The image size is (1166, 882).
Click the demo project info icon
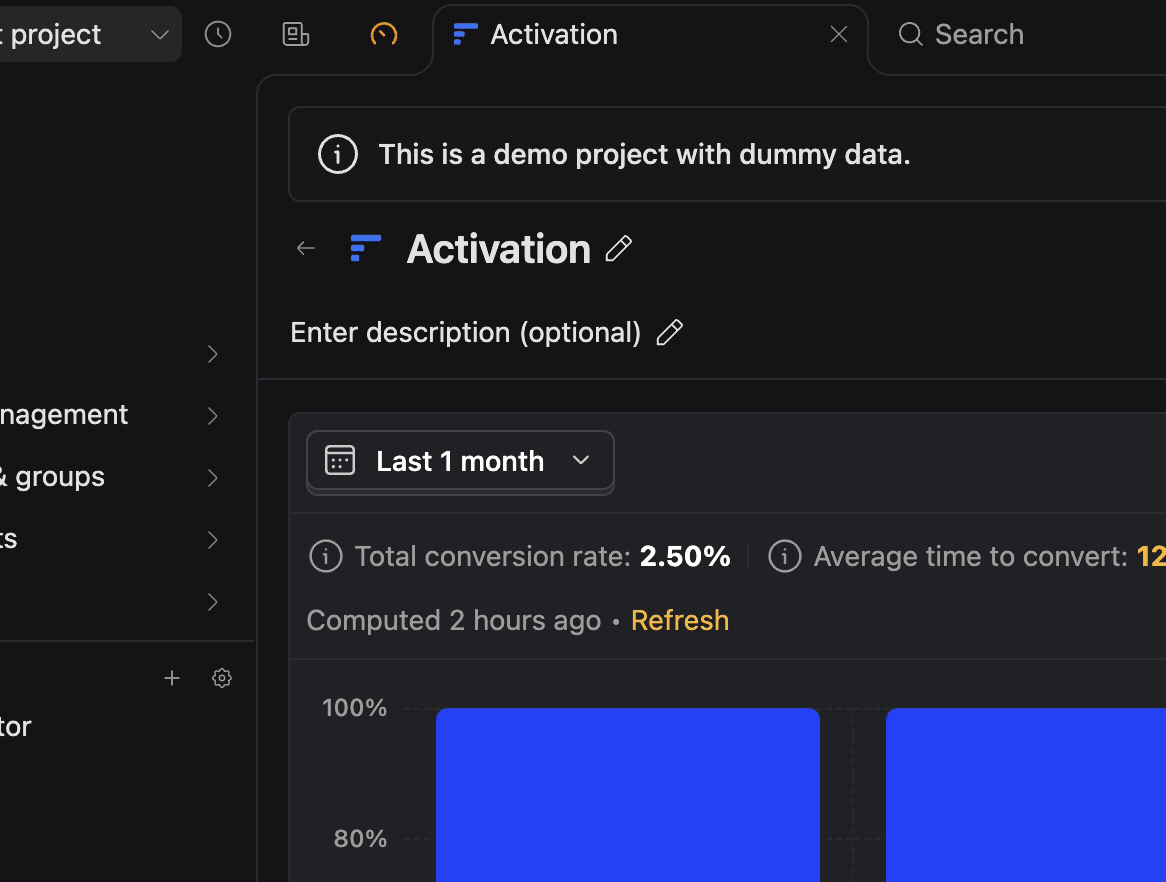pos(338,155)
